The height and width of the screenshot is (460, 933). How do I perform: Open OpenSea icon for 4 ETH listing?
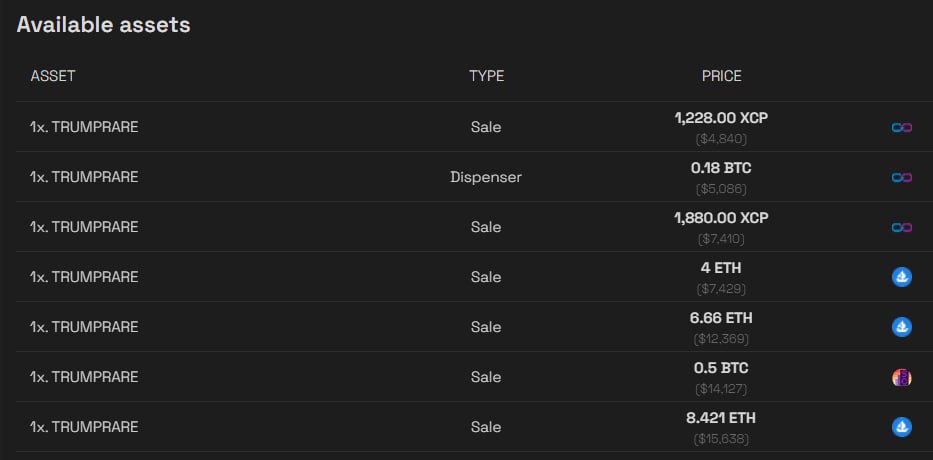pyautogui.click(x=901, y=277)
